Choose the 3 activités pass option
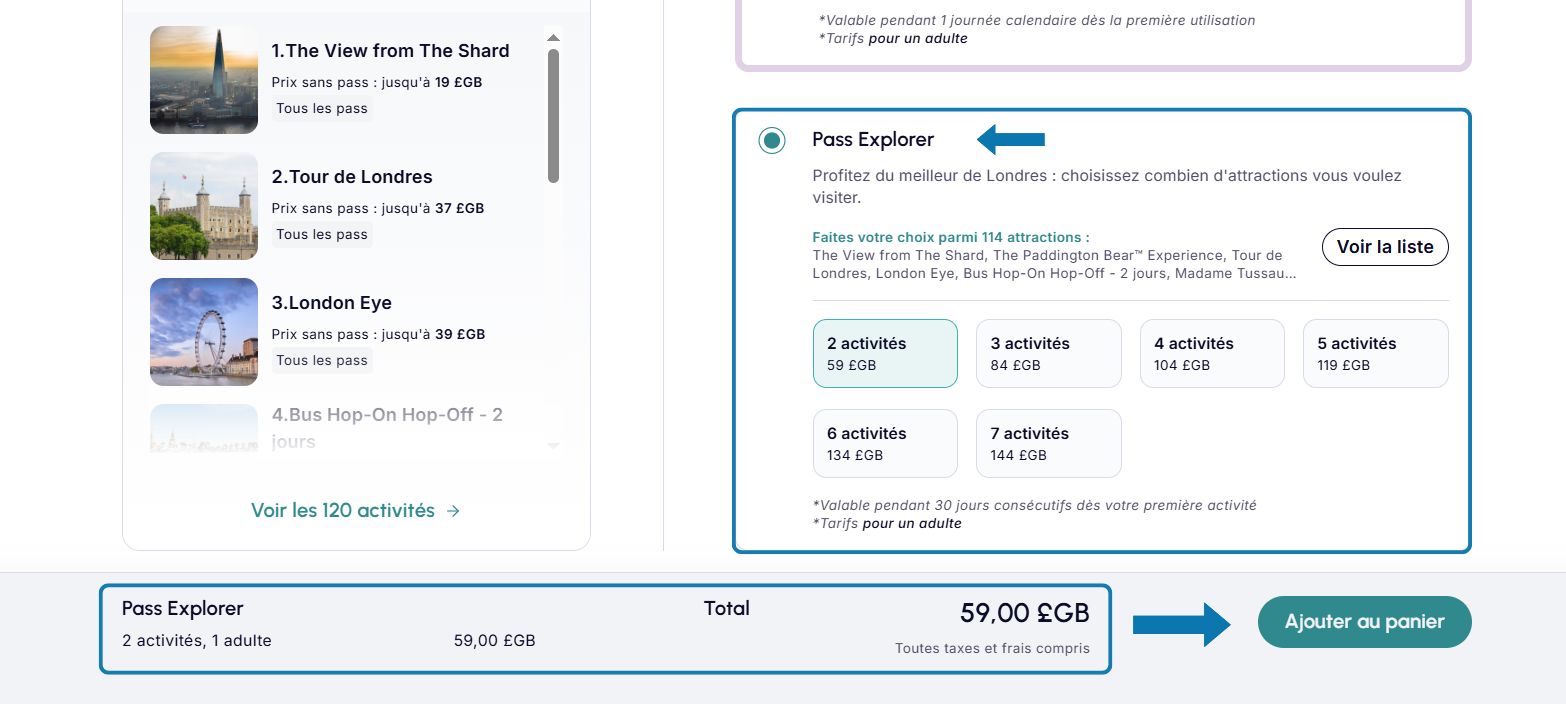Viewport: 1566px width, 704px height. coord(1048,353)
